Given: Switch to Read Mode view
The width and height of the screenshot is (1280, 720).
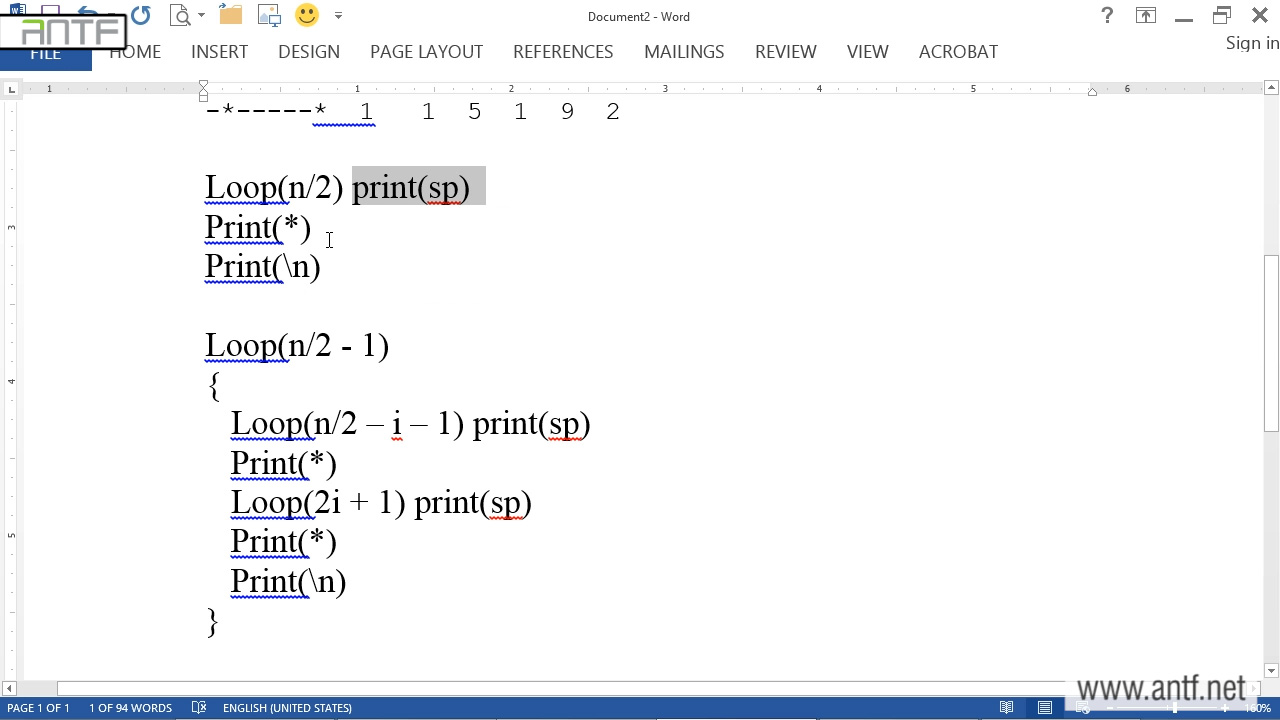Looking at the screenshot, I should tap(1007, 708).
